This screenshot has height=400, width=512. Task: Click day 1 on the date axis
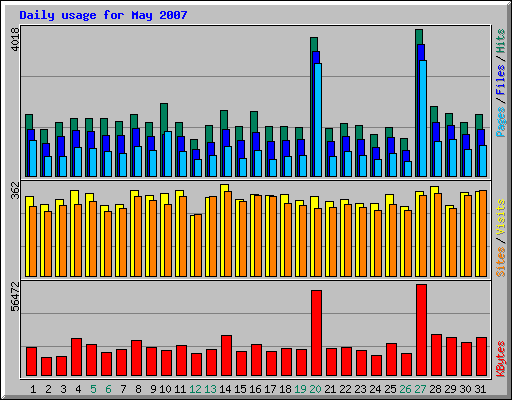point(33,389)
